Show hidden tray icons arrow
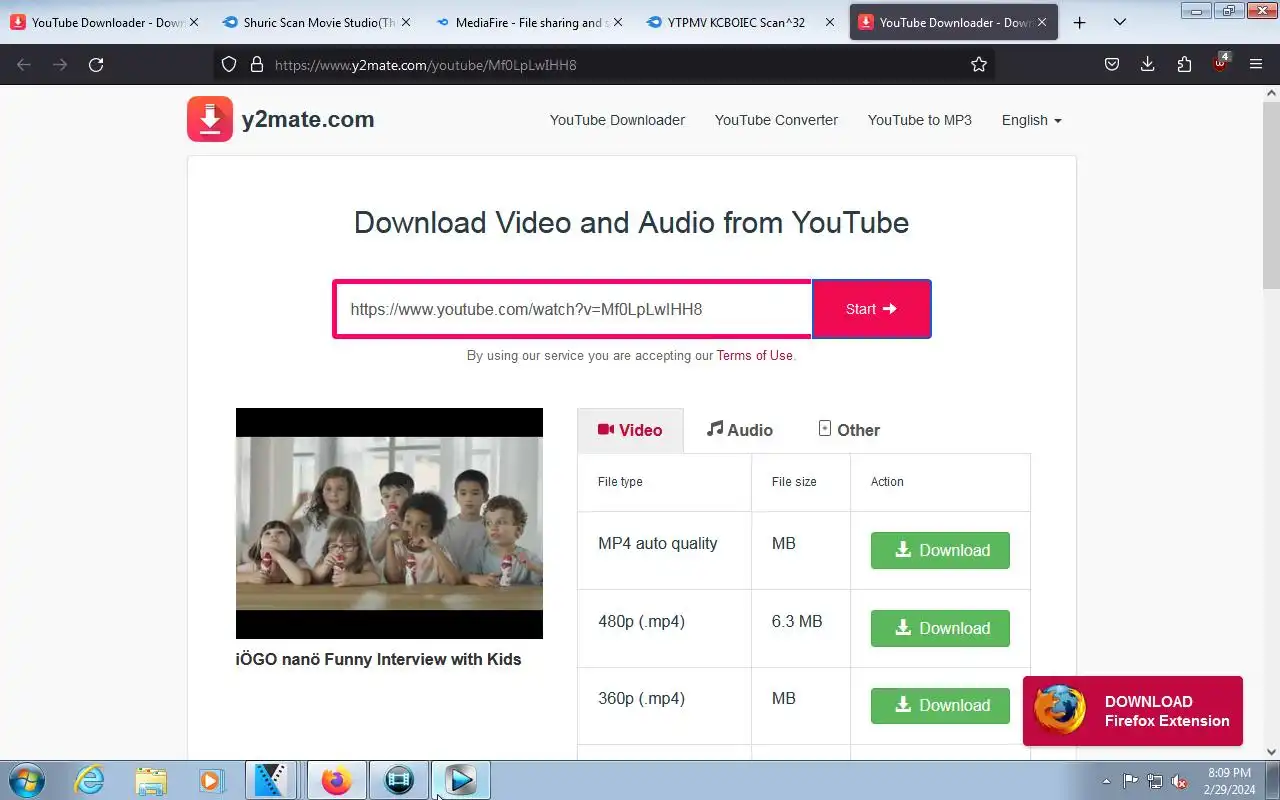 1106,781
